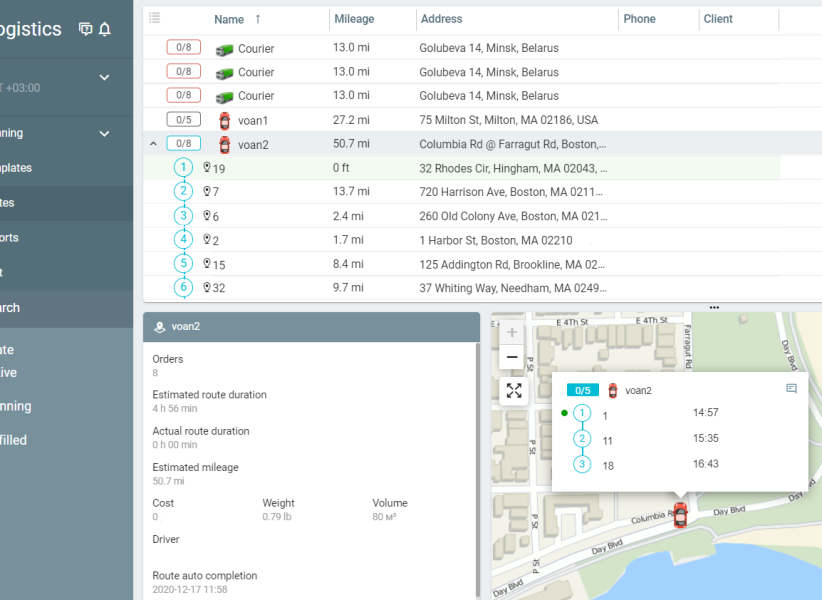
Task: Select stop circle 5 in voan2 route
Action: point(183,263)
